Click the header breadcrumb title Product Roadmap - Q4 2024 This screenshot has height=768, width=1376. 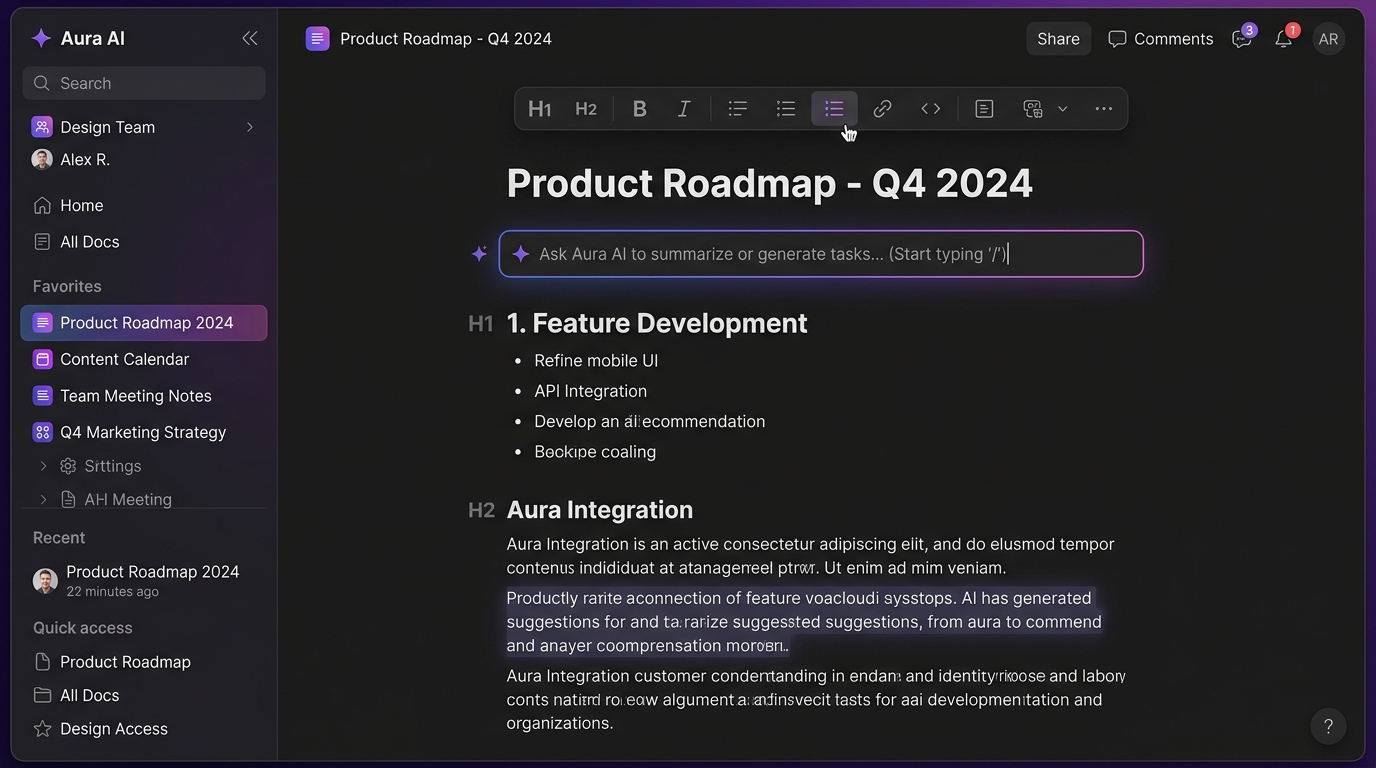(446, 39)
